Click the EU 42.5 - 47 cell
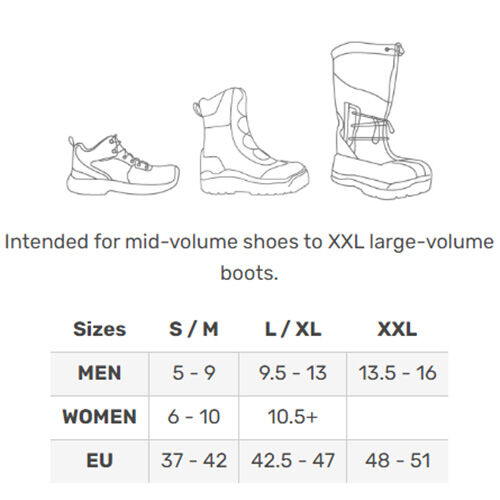500x500 pixels. point(293,461)
